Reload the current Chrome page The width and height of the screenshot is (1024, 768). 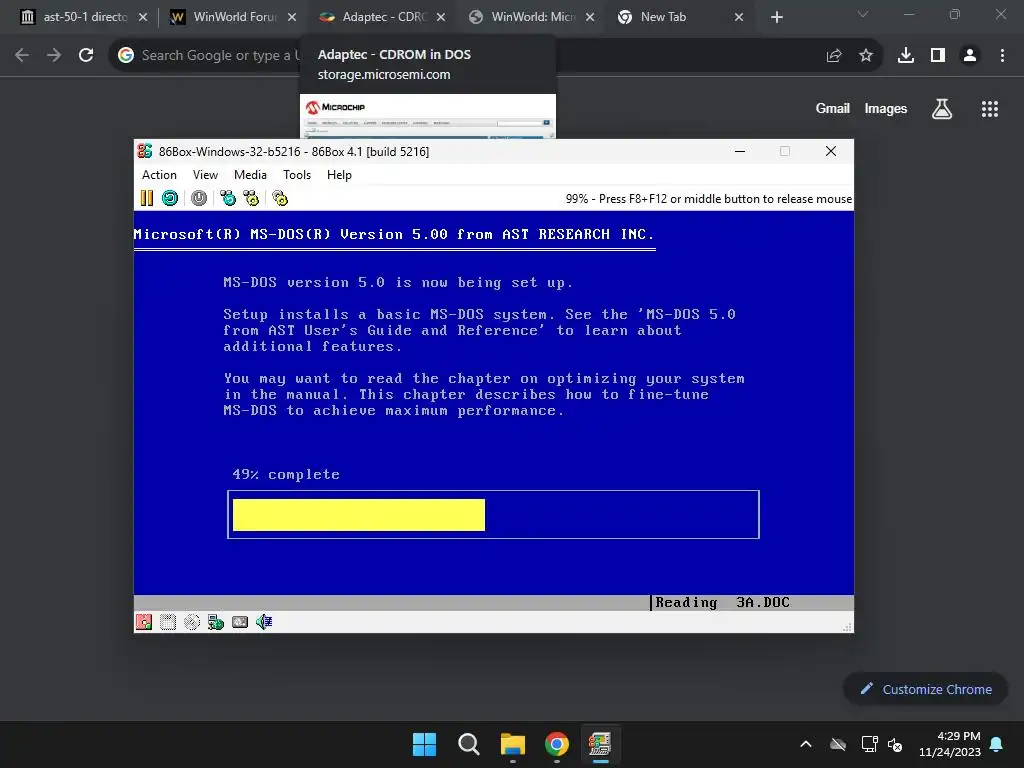tap(86, 56)
